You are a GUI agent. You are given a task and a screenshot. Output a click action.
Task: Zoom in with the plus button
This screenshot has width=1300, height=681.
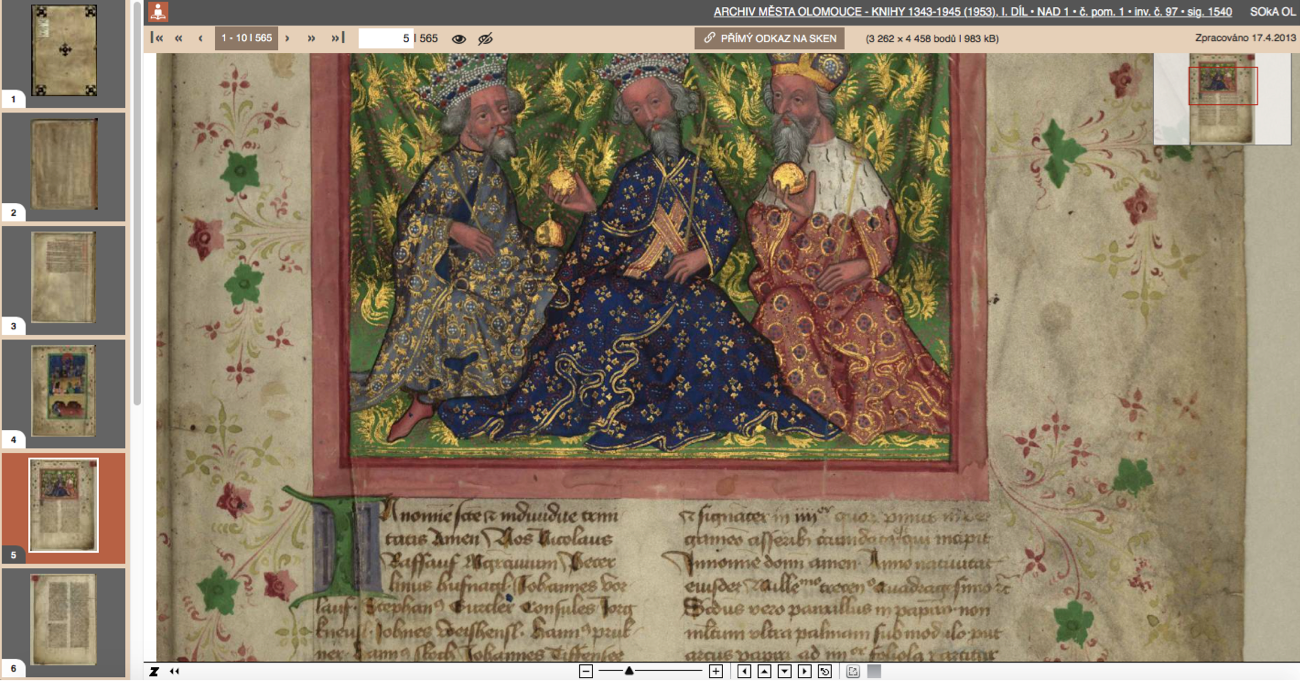click(x=716, y=671)
